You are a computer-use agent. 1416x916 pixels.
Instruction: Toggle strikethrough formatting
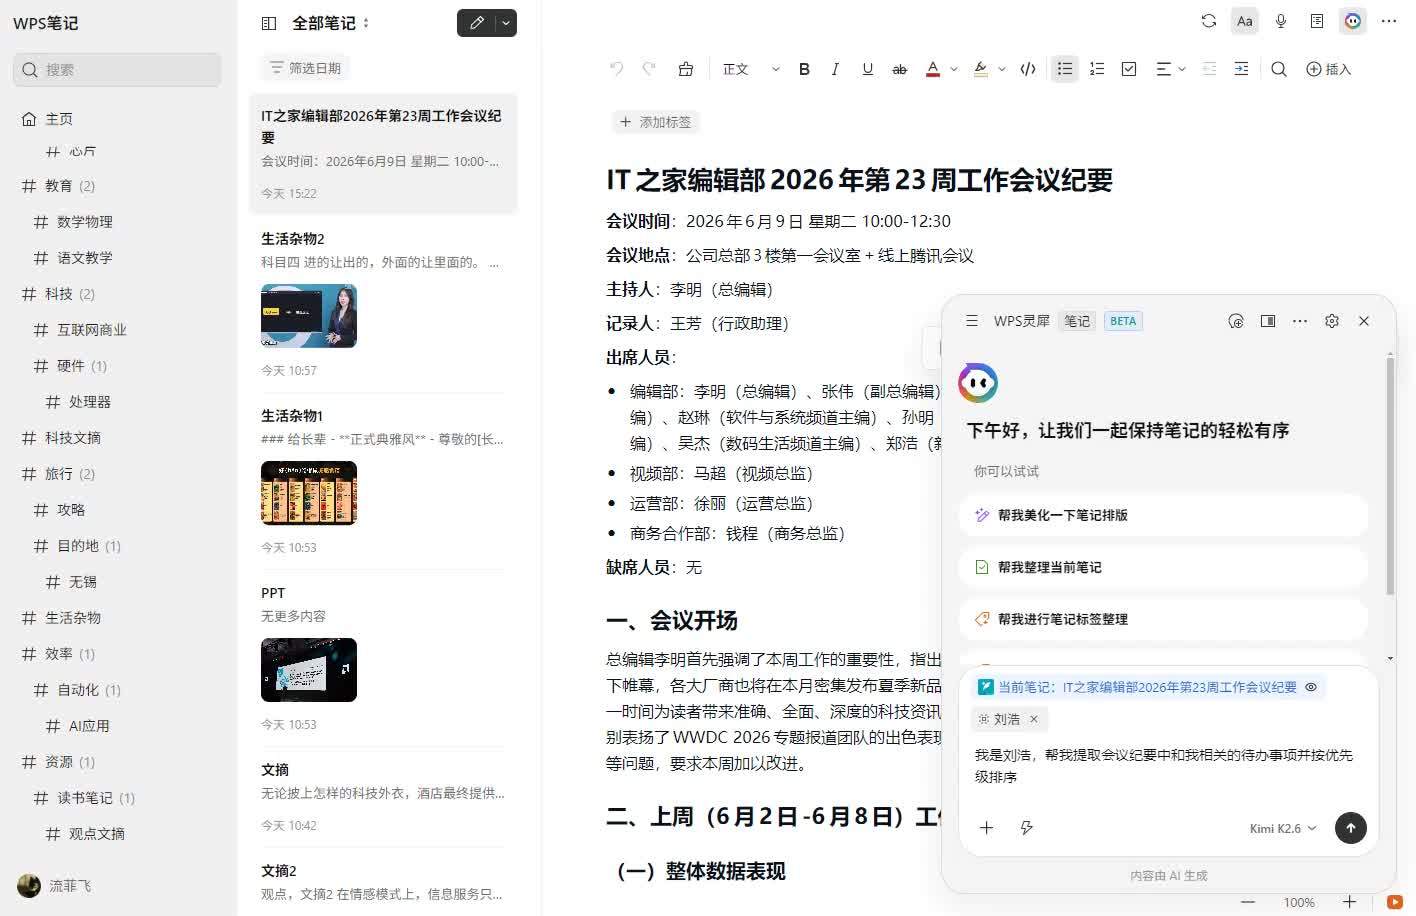[x=899, y=69]
